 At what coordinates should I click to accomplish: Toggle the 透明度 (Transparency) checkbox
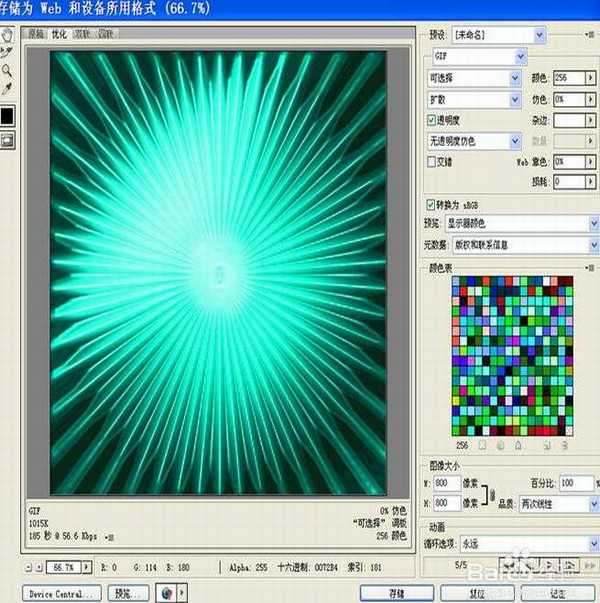(x=432, y=120)
